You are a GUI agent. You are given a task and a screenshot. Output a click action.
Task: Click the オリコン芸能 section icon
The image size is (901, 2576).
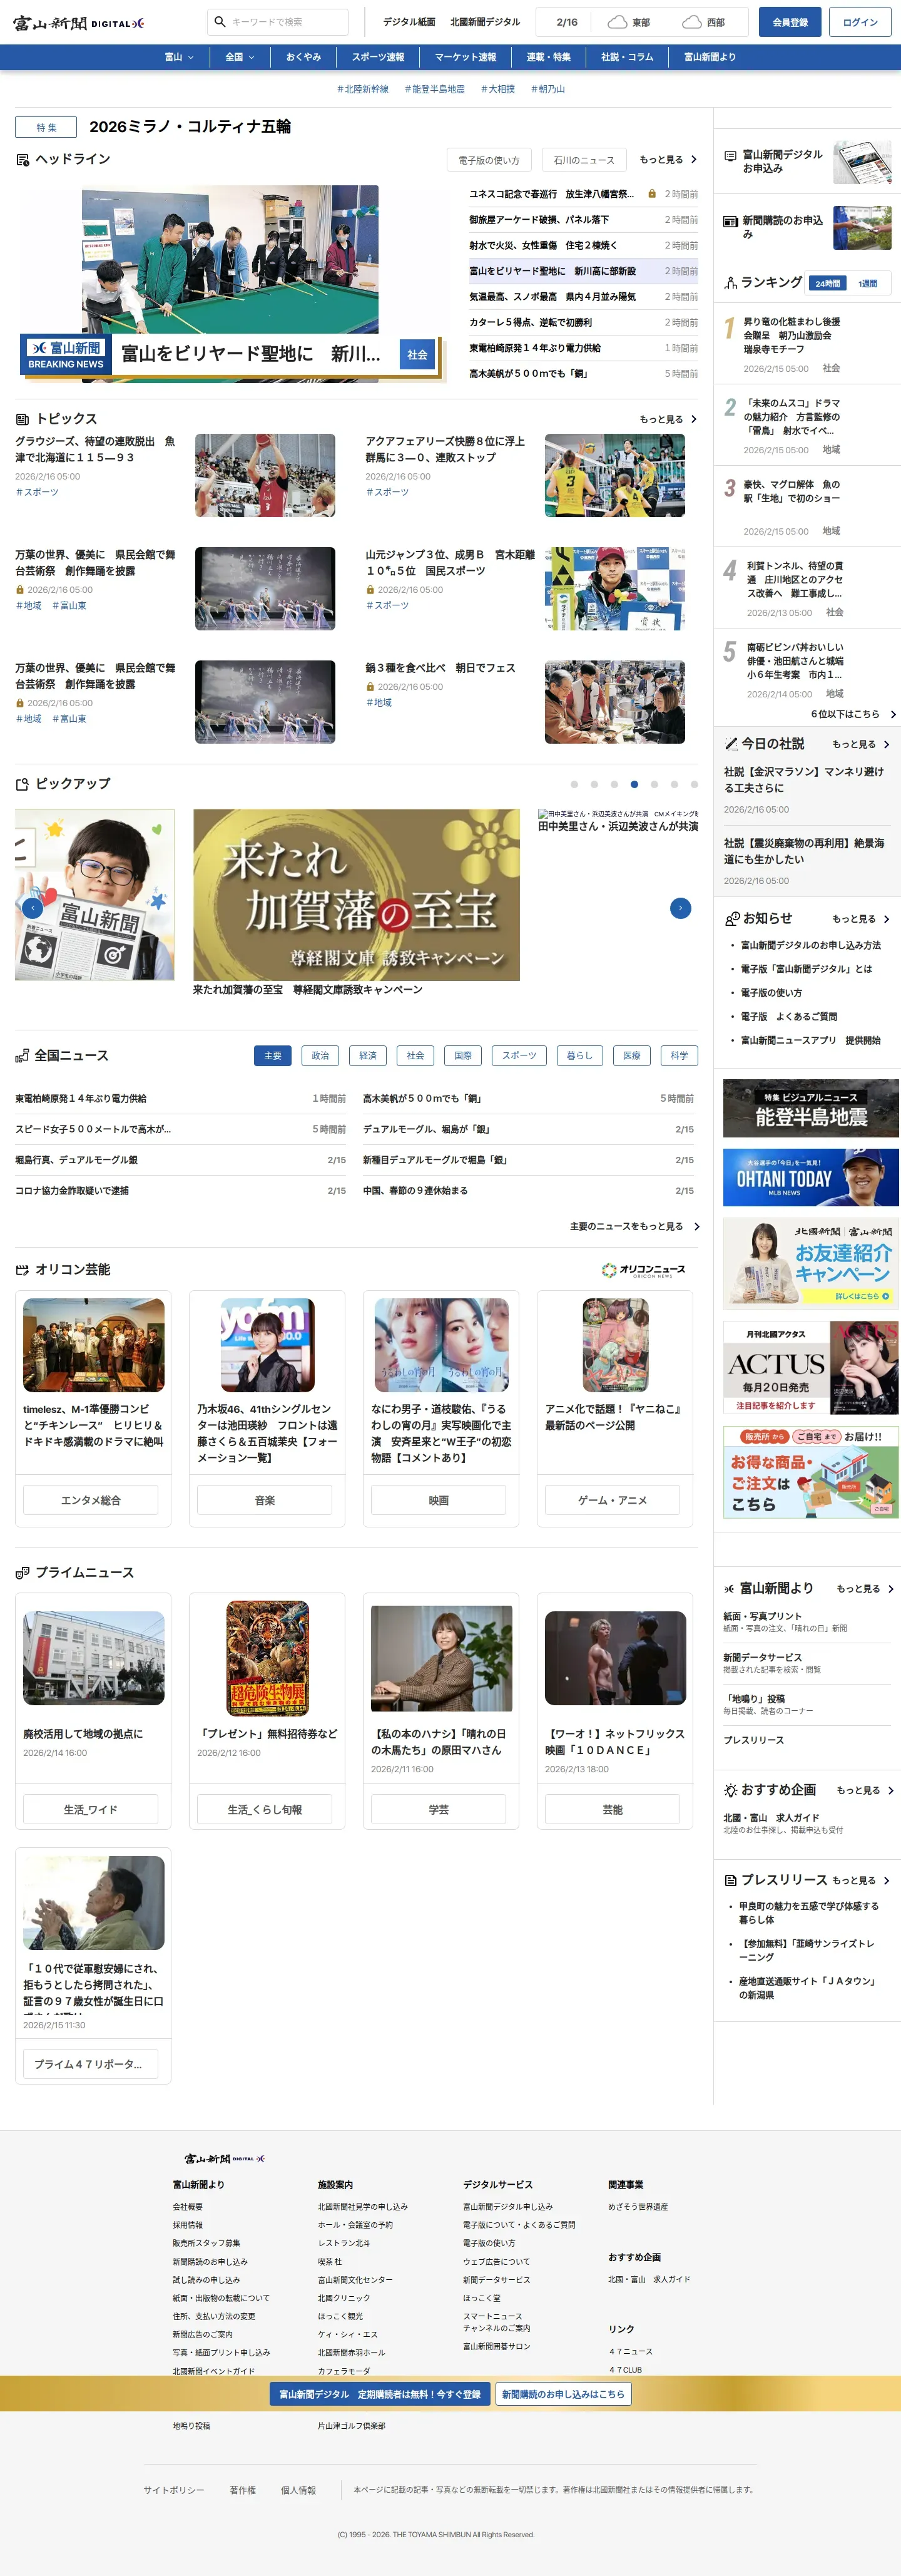(22, 1270)
